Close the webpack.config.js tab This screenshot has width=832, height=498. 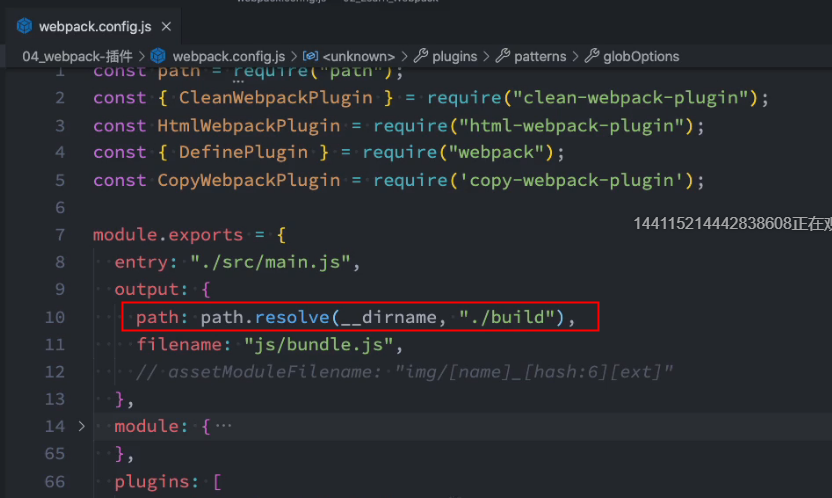click(166, 26)
